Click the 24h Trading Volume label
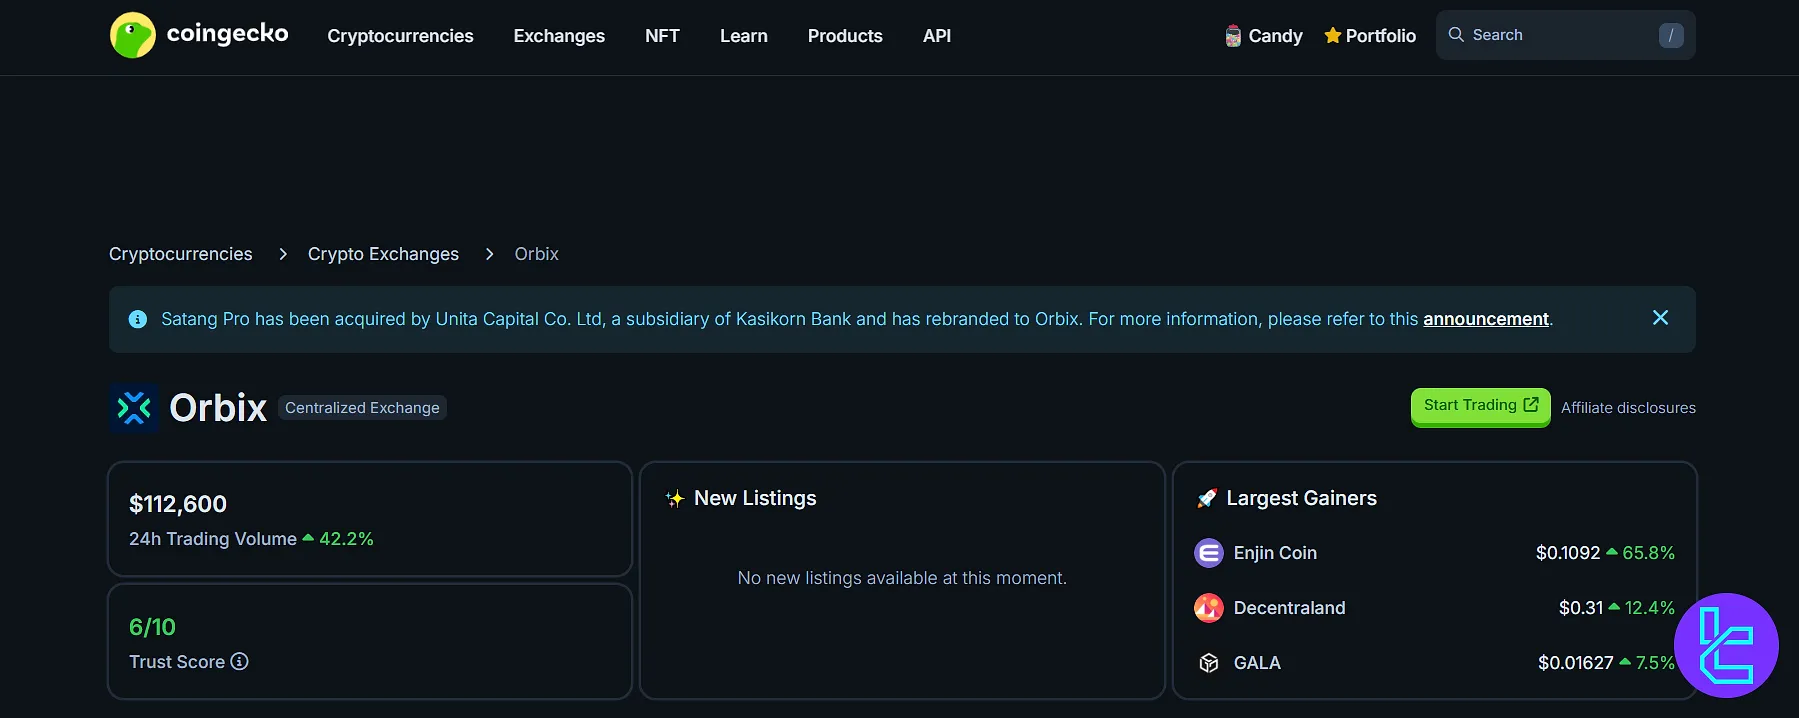 click(x=213, y=539)
